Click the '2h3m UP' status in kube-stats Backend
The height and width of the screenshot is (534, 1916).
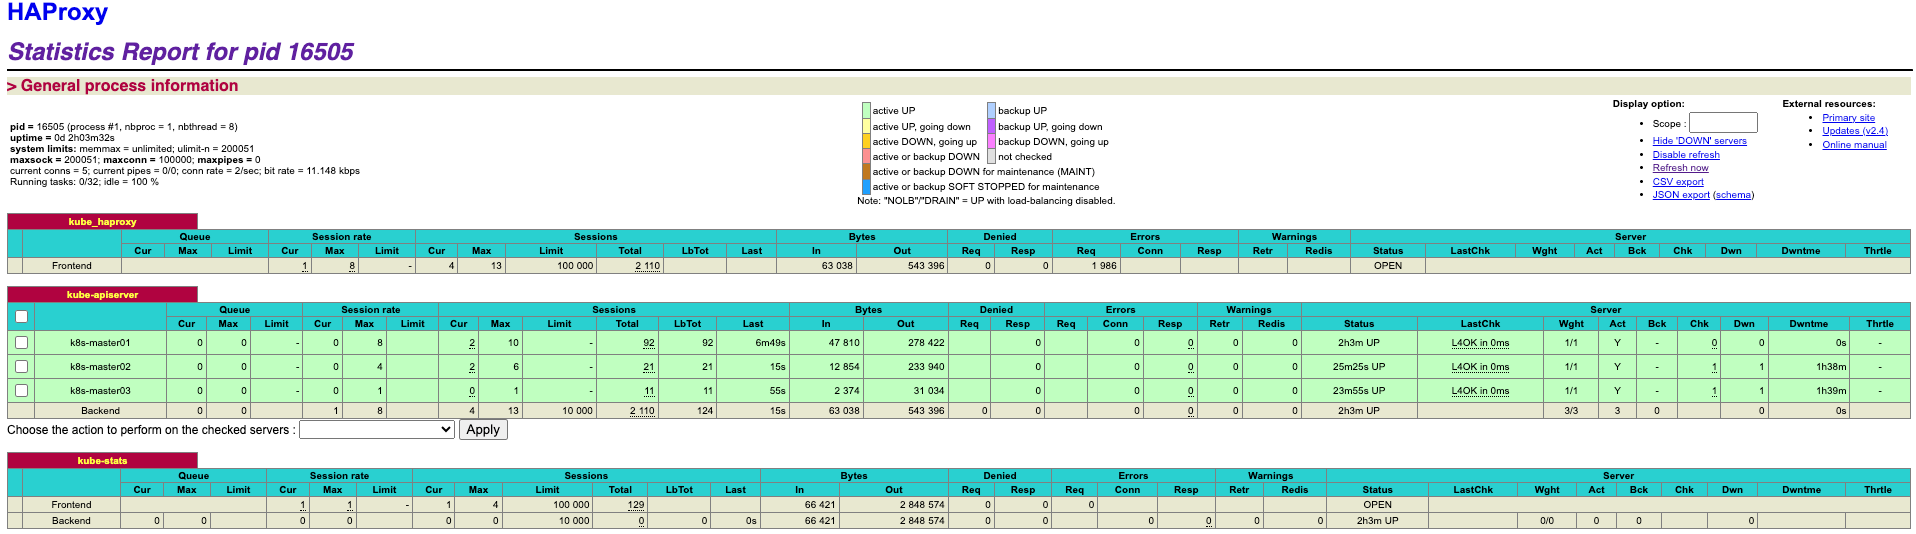point(1377,521)
